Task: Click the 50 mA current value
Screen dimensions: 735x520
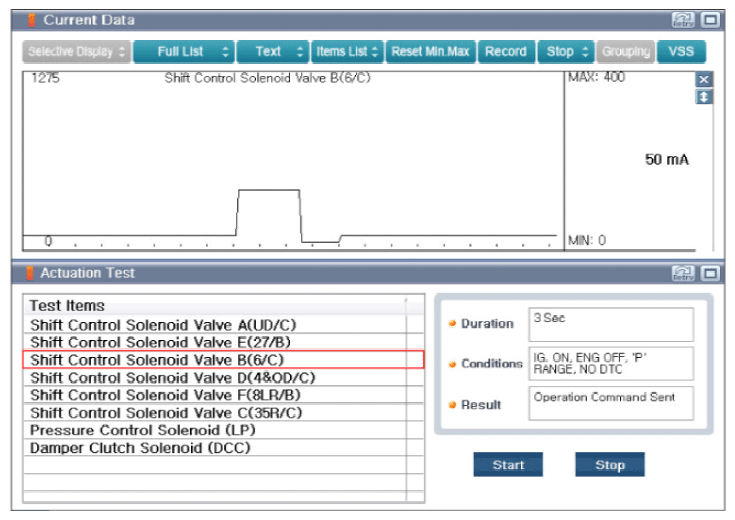Action: 667,159
